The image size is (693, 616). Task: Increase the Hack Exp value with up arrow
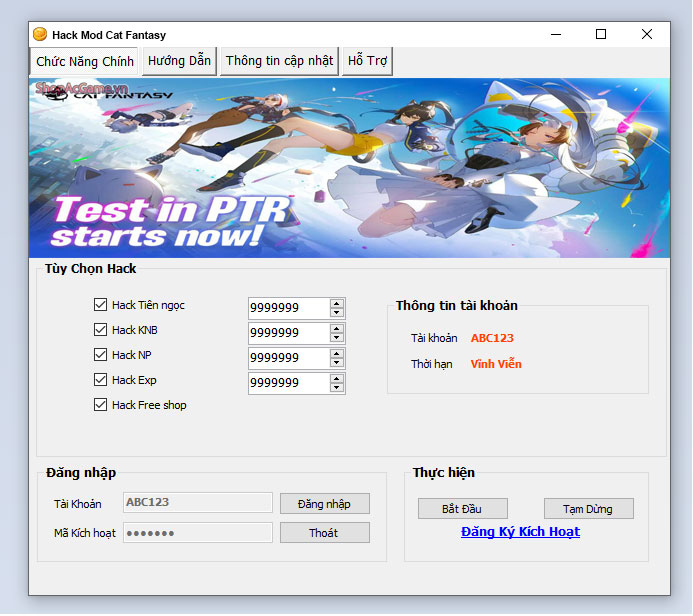point(337,379)
